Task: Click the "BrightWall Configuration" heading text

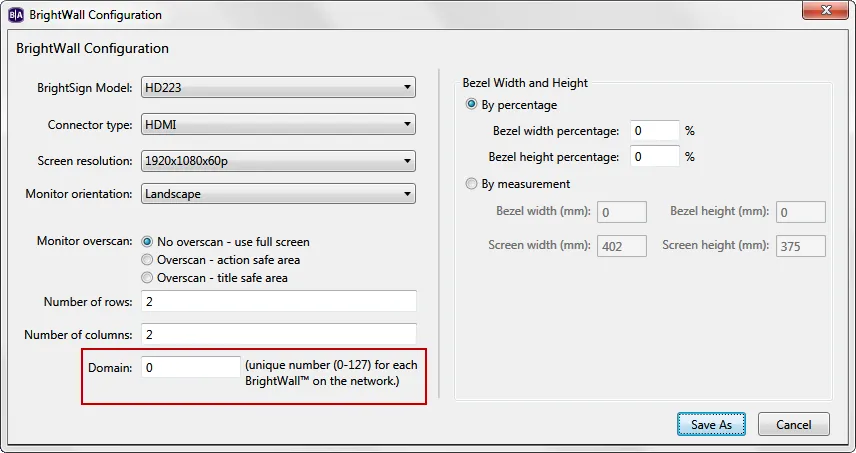Action: click(92, 48)
